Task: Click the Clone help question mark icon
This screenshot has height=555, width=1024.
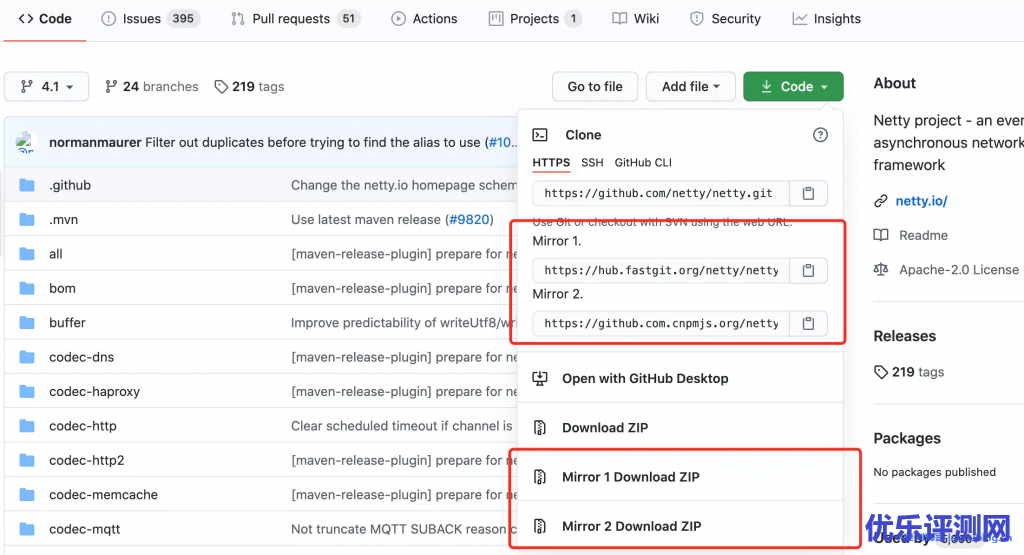Action: tap(820, 135)
